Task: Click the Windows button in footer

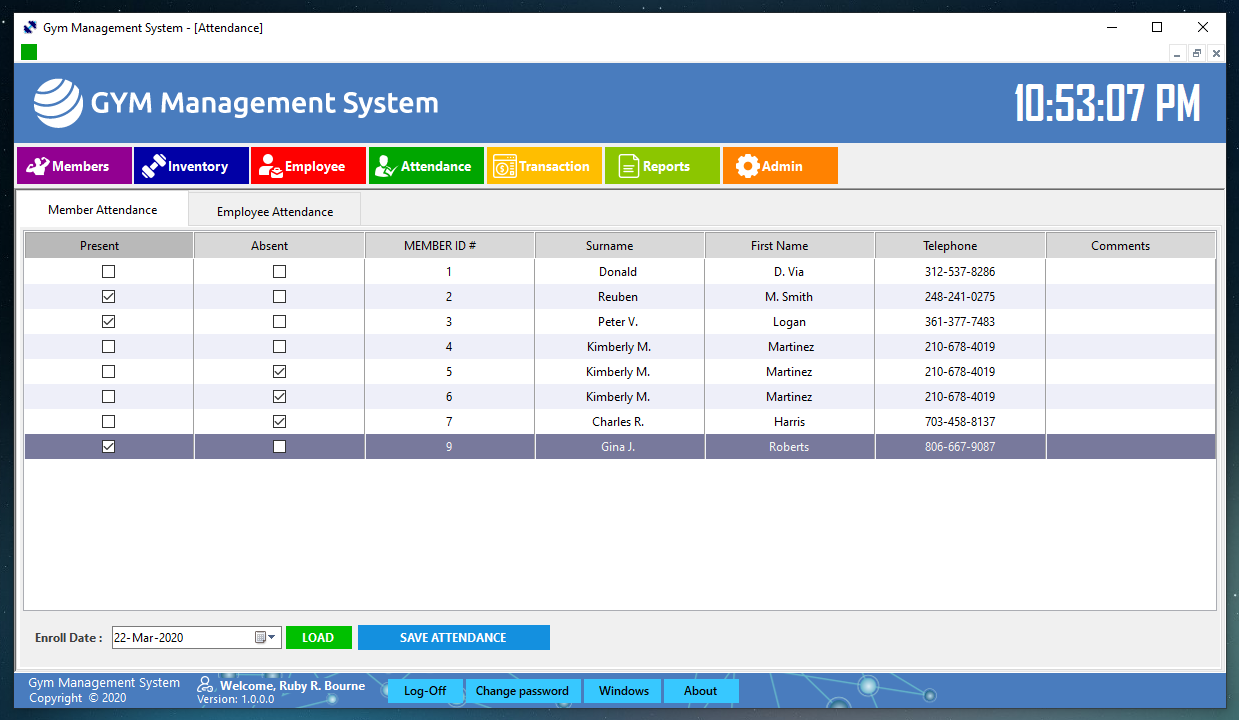Action: [624, 691]
